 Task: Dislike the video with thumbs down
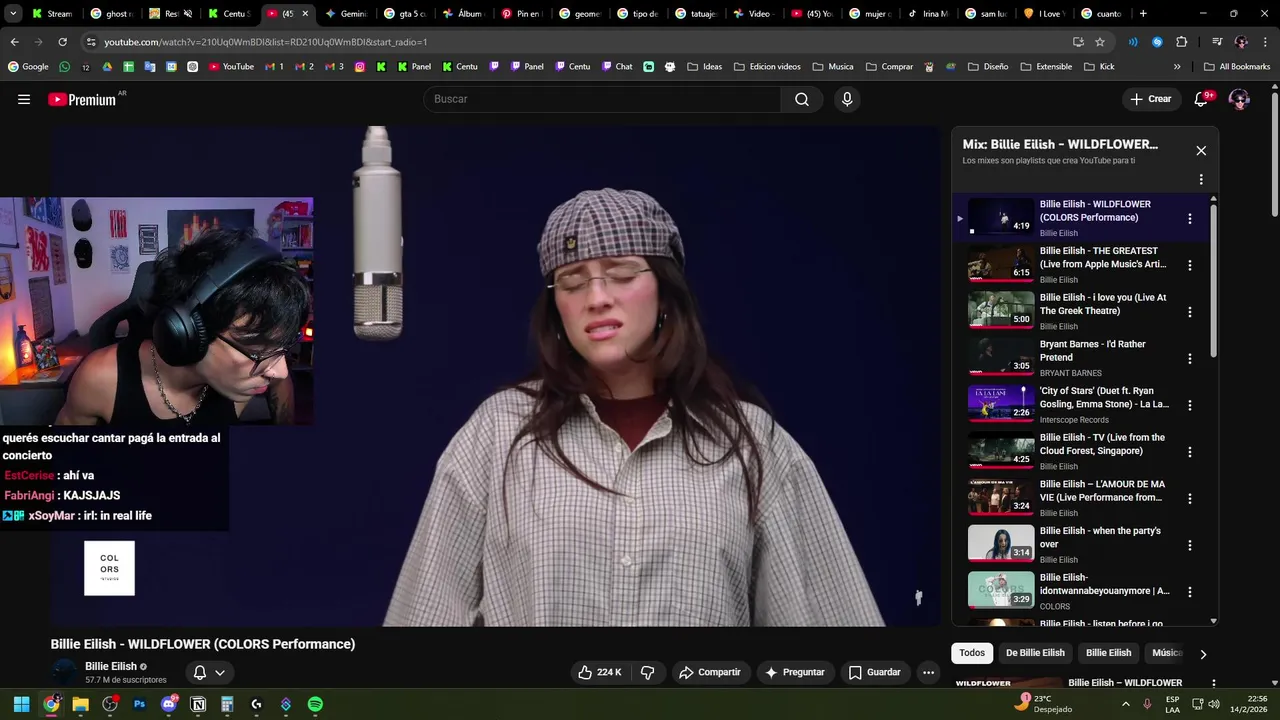647,672
